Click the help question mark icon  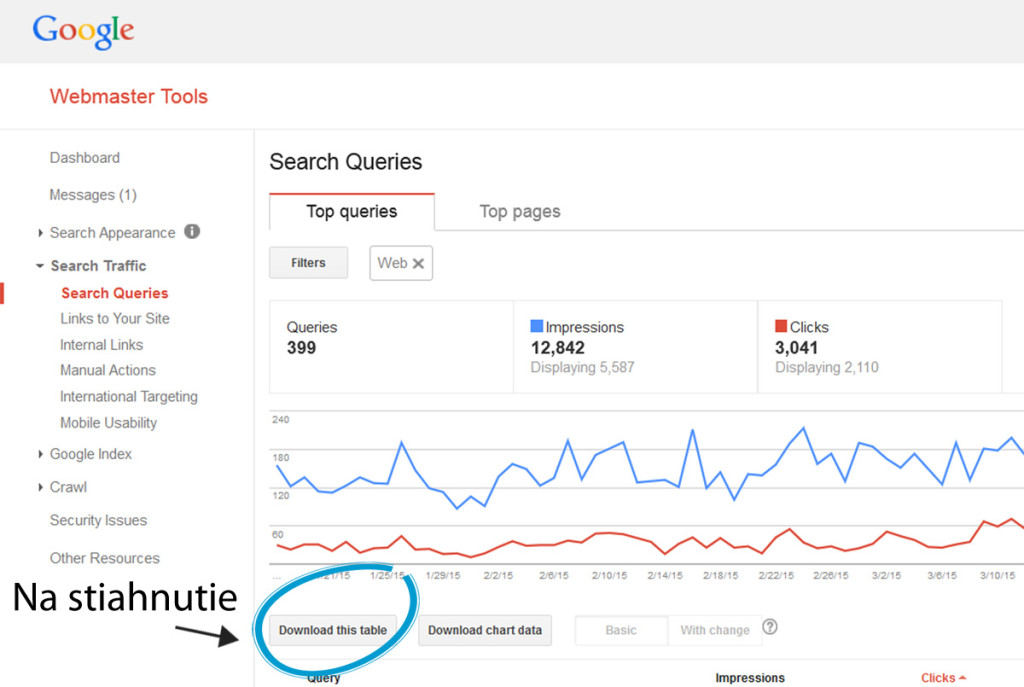[770, 627]
